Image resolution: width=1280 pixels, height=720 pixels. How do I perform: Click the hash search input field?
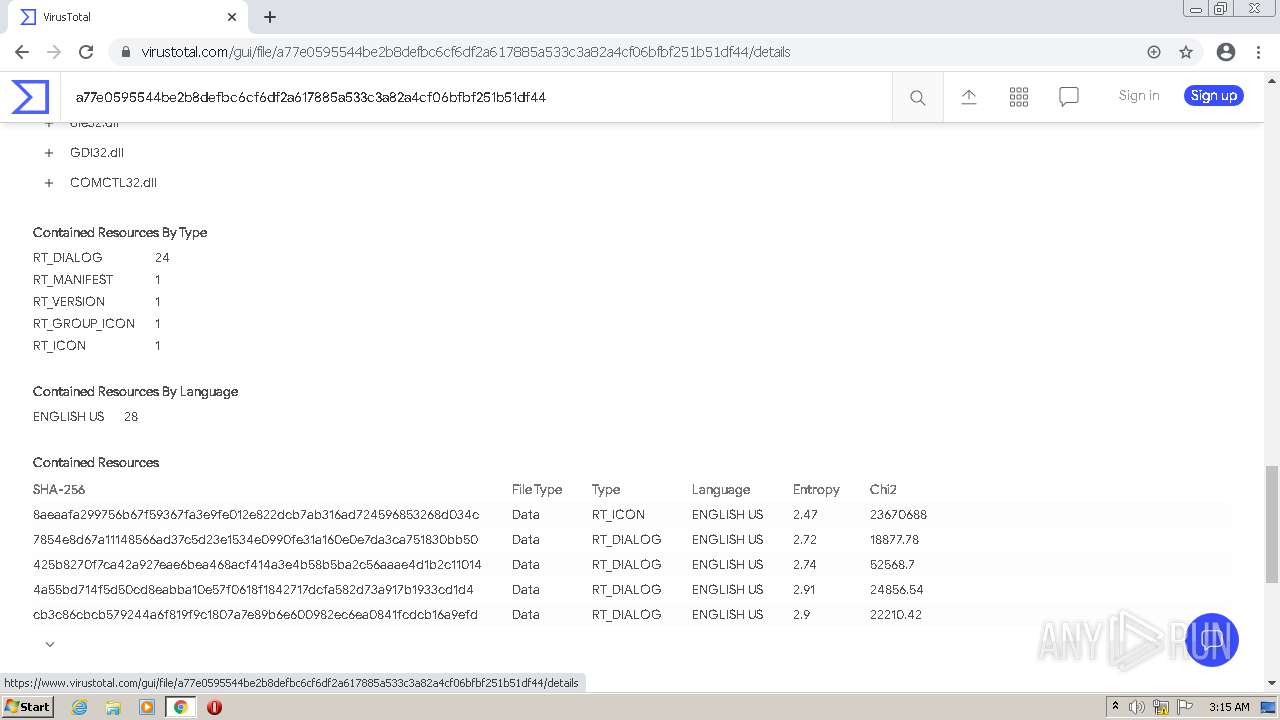coord(475,97)
